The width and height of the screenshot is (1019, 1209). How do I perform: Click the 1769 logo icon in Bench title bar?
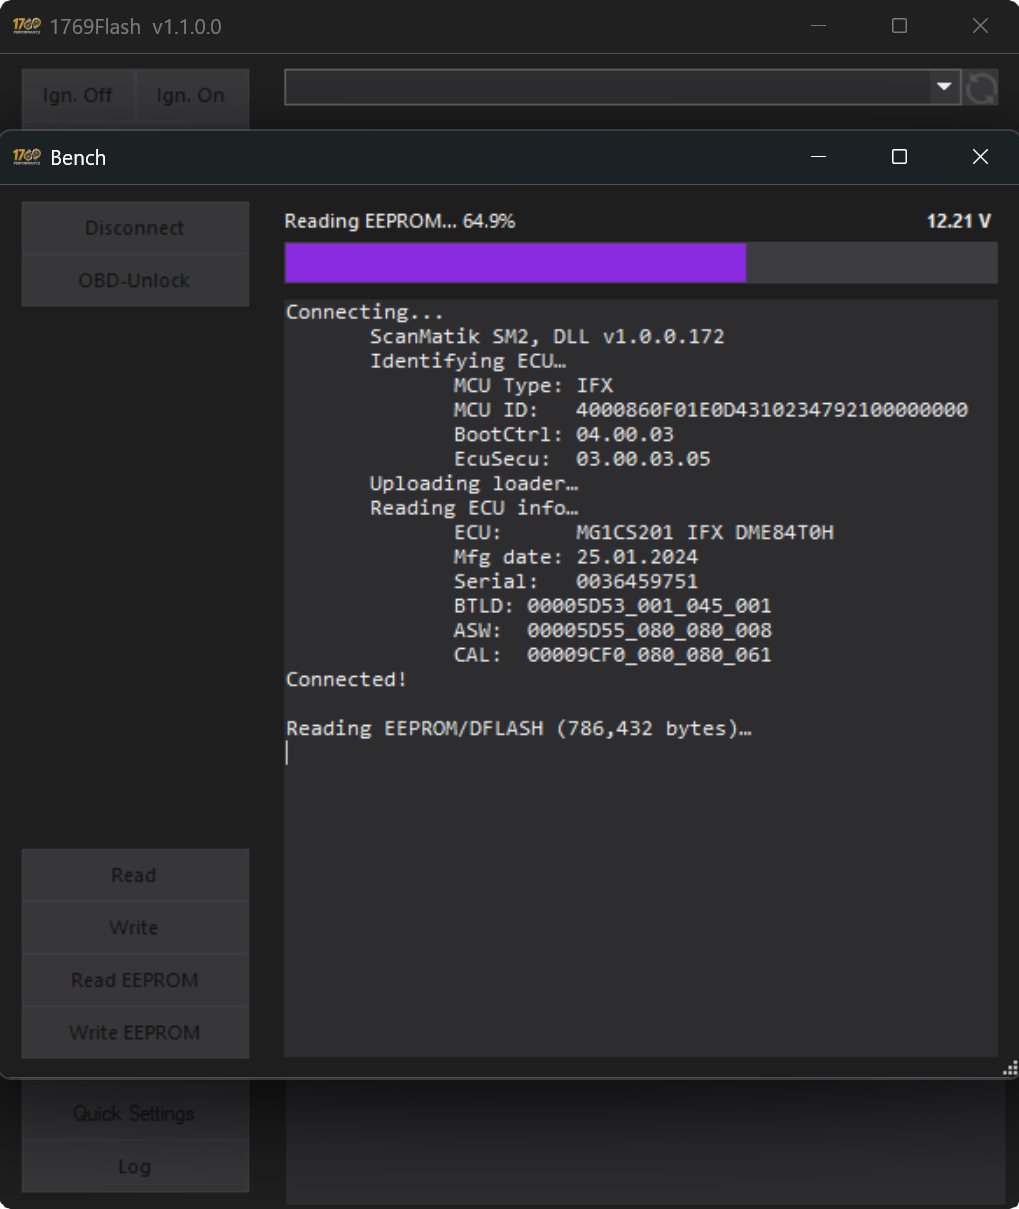(27, 157)
